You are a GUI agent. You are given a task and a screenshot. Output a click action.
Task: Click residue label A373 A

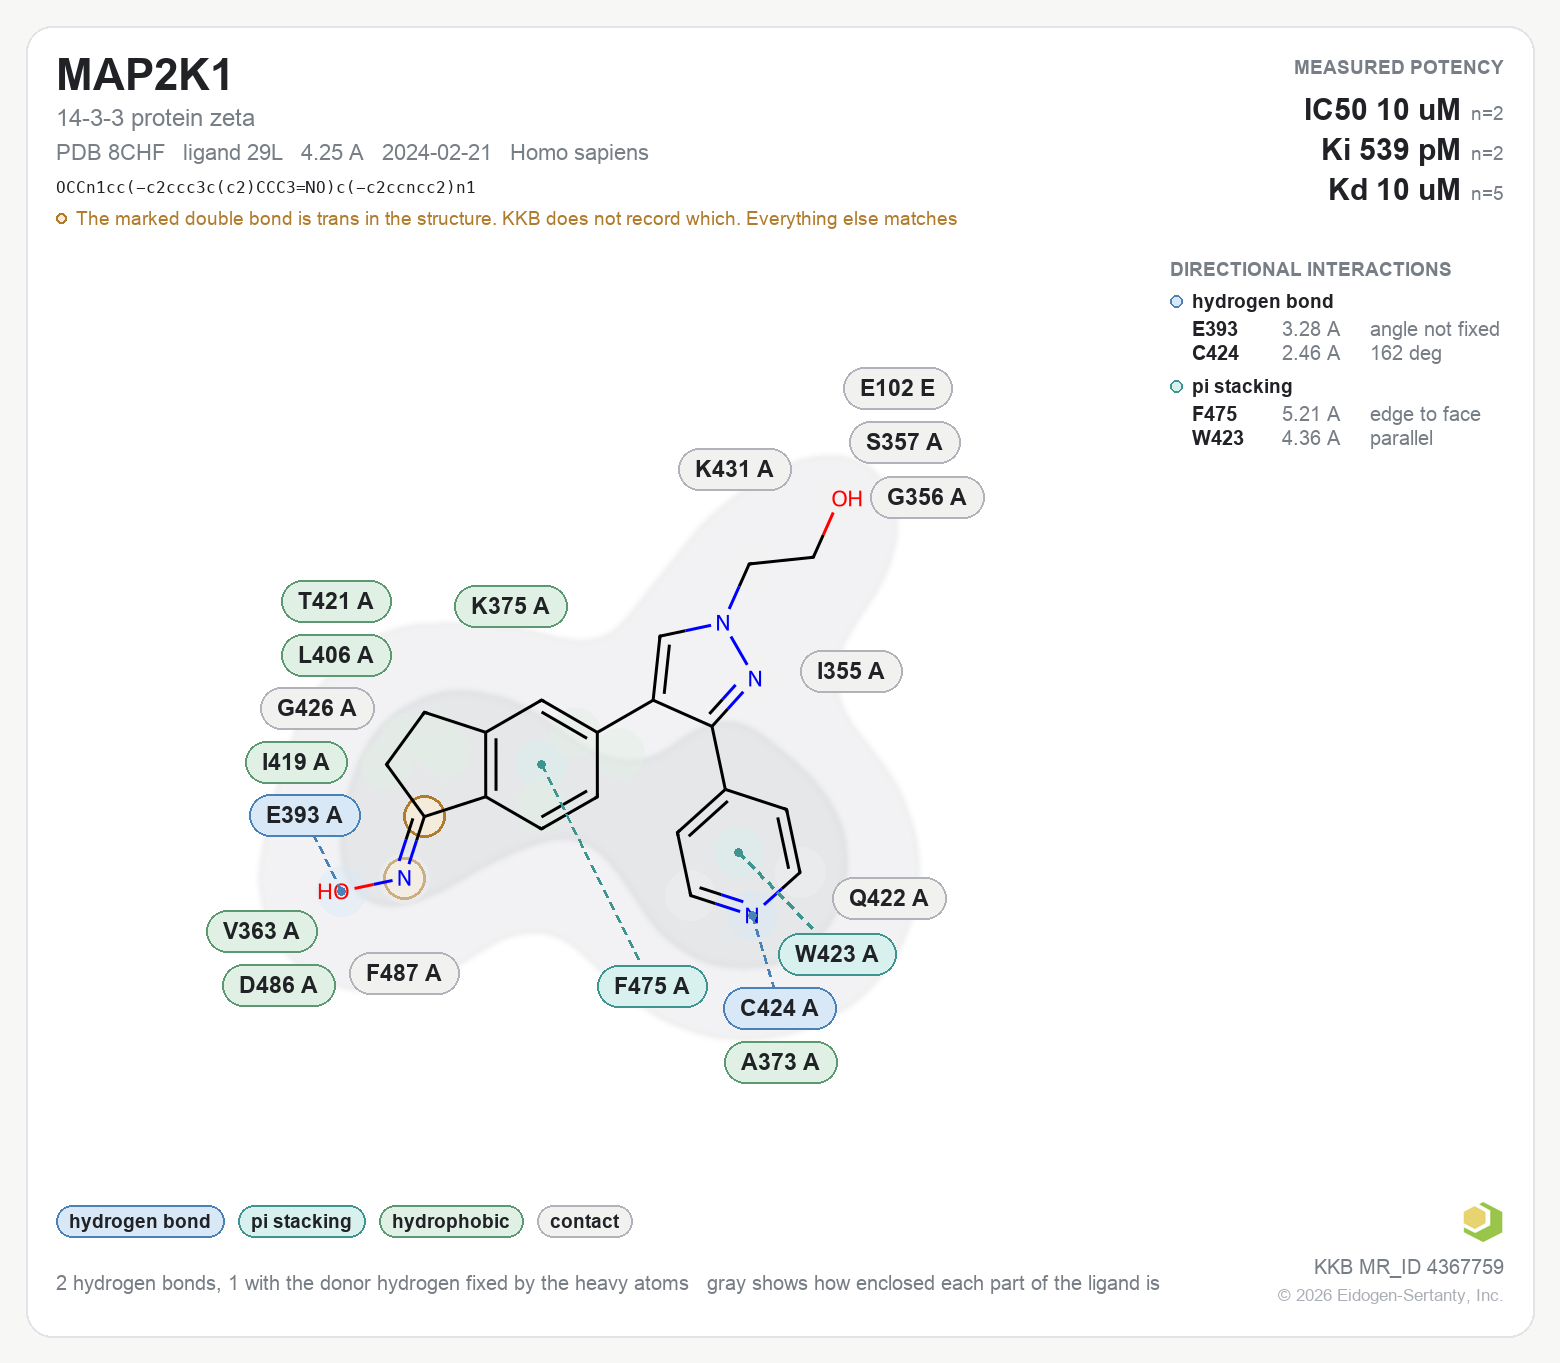pos(781,1062)
